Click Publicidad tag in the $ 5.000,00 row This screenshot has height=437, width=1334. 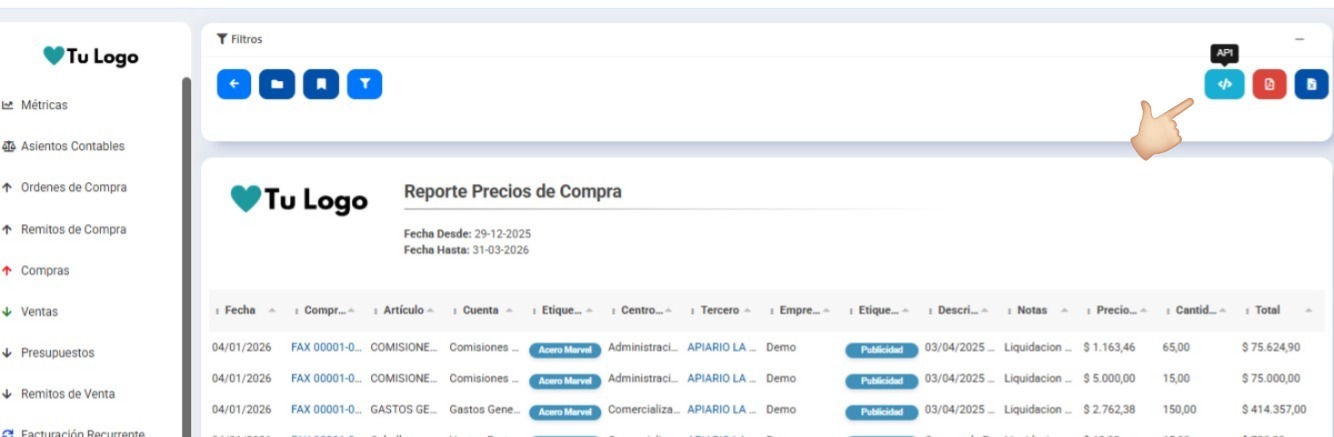point(882,381)
